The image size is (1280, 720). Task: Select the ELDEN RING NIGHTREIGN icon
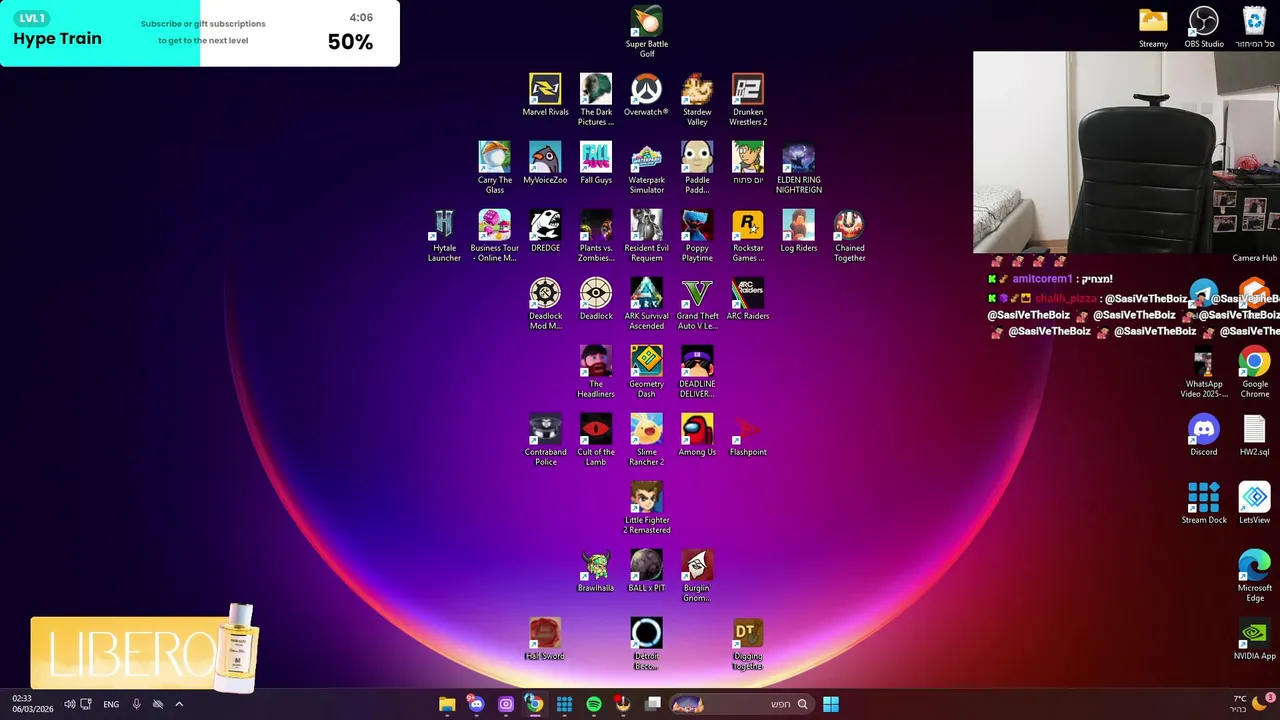point(798,167)
